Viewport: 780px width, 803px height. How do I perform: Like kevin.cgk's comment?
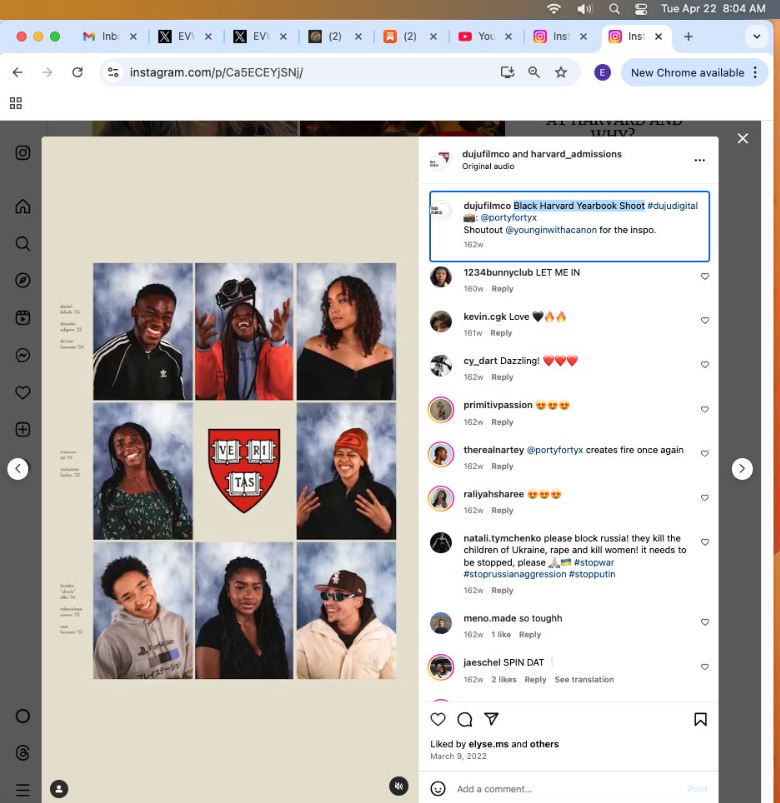[x=705, y=321]
